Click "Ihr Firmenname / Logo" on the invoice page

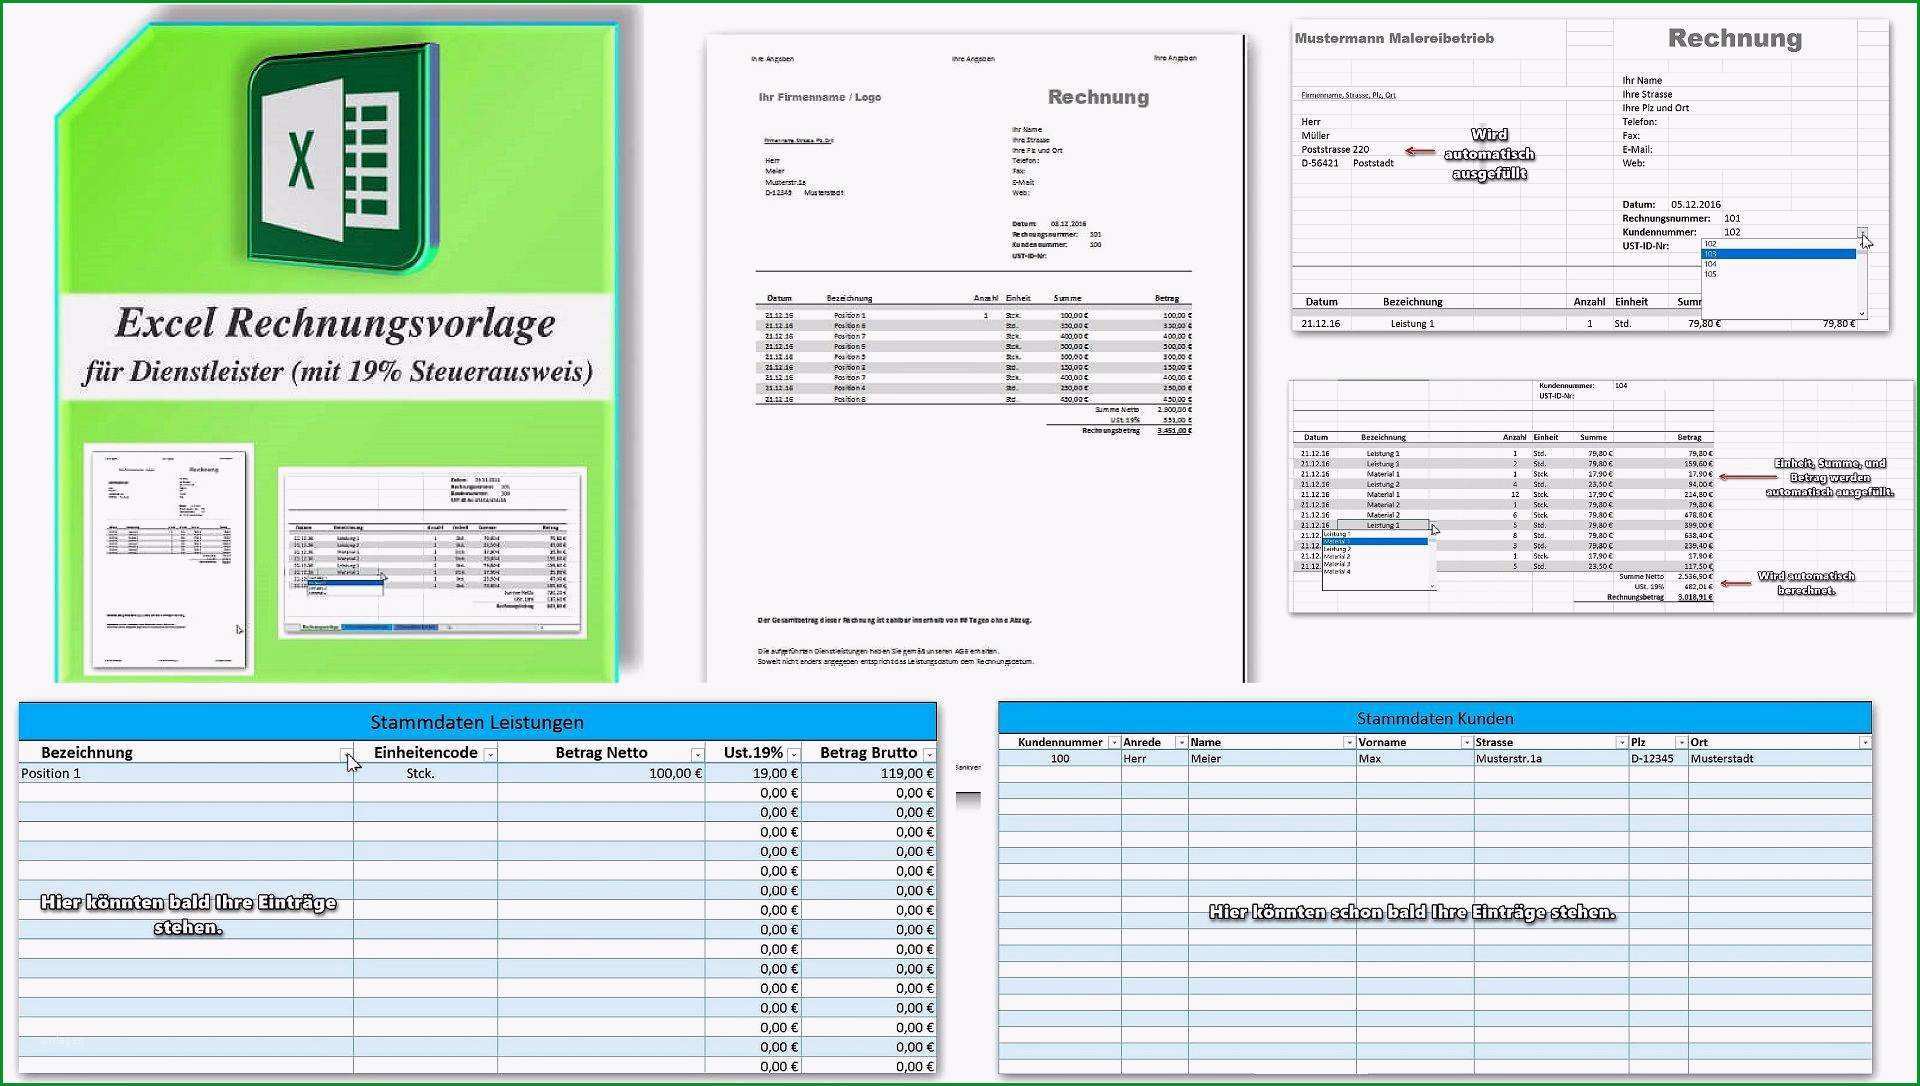pyautogui.click(x=820, y=97)
